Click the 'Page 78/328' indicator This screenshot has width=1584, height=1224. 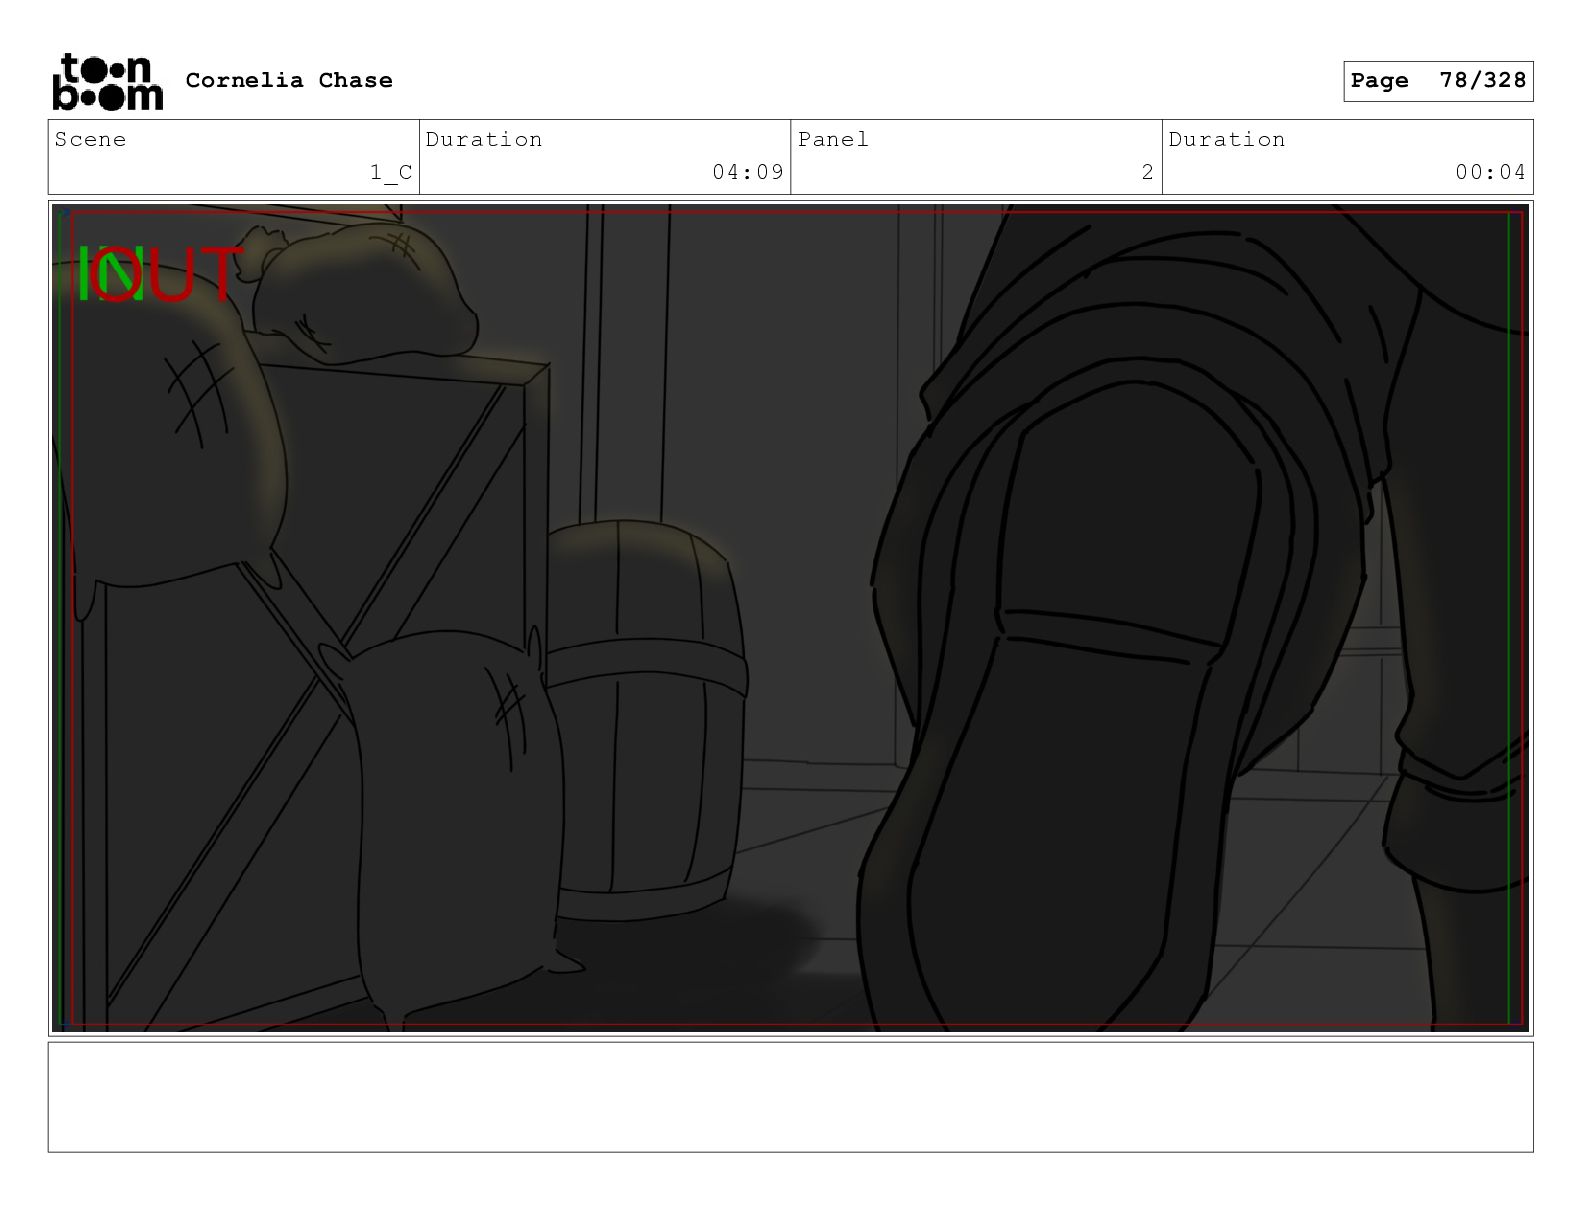[1438, 81]
